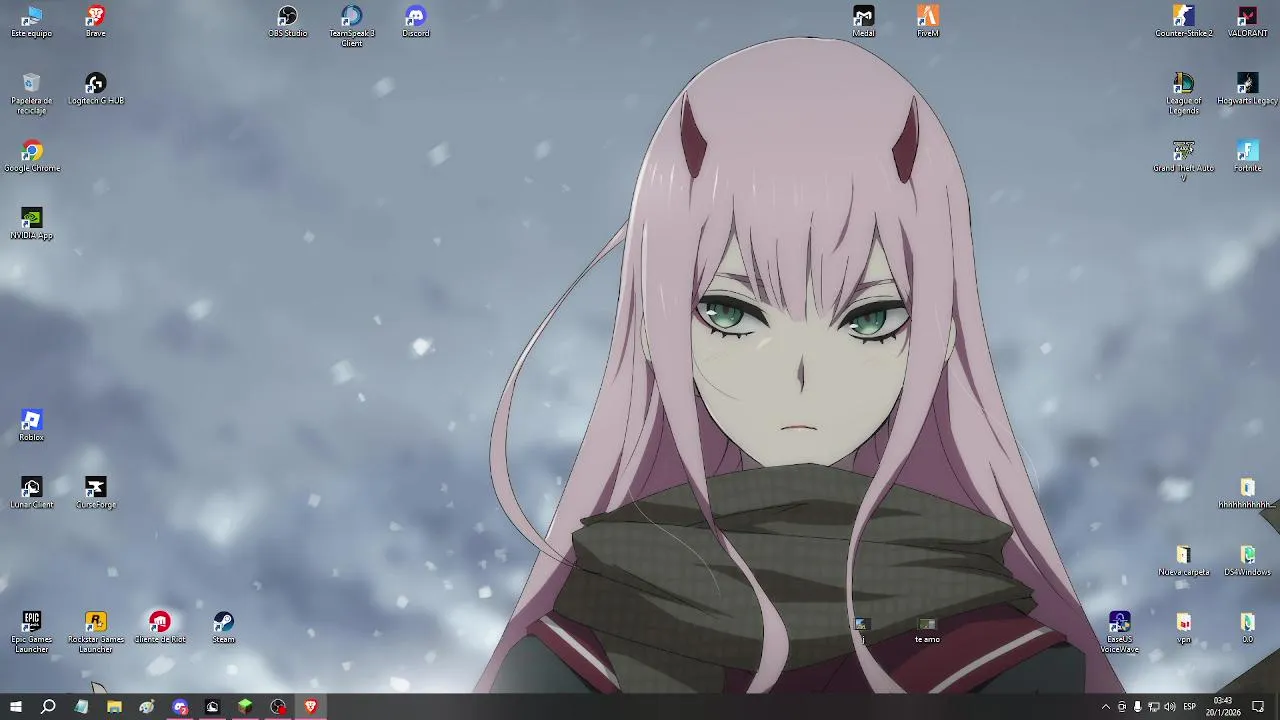The width and height of the screenshot is (1280, 720).
Task: Click the microphone tray icon
Action: coord(1137,707)
